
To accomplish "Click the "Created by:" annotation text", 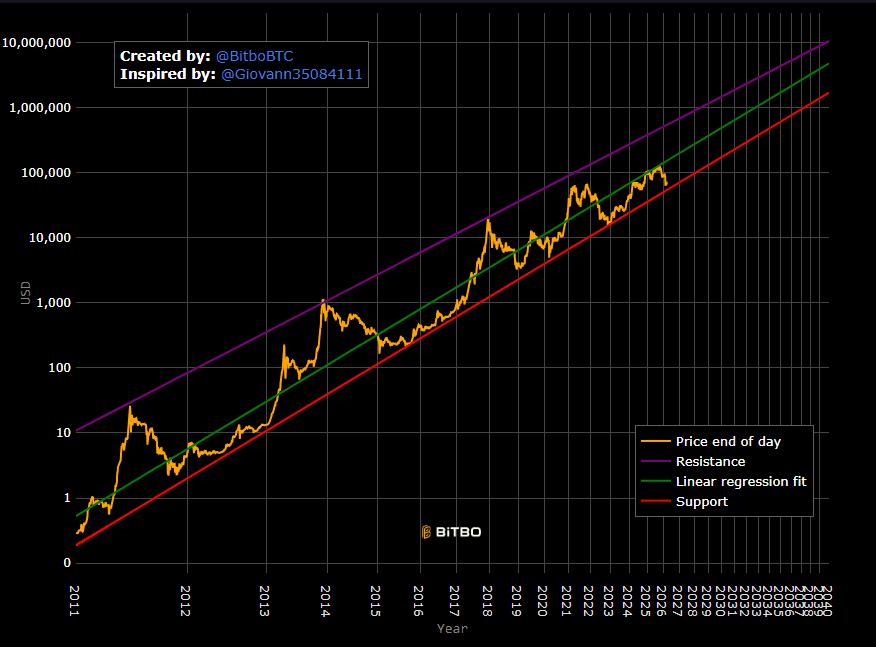I will [x=165, y=56].
